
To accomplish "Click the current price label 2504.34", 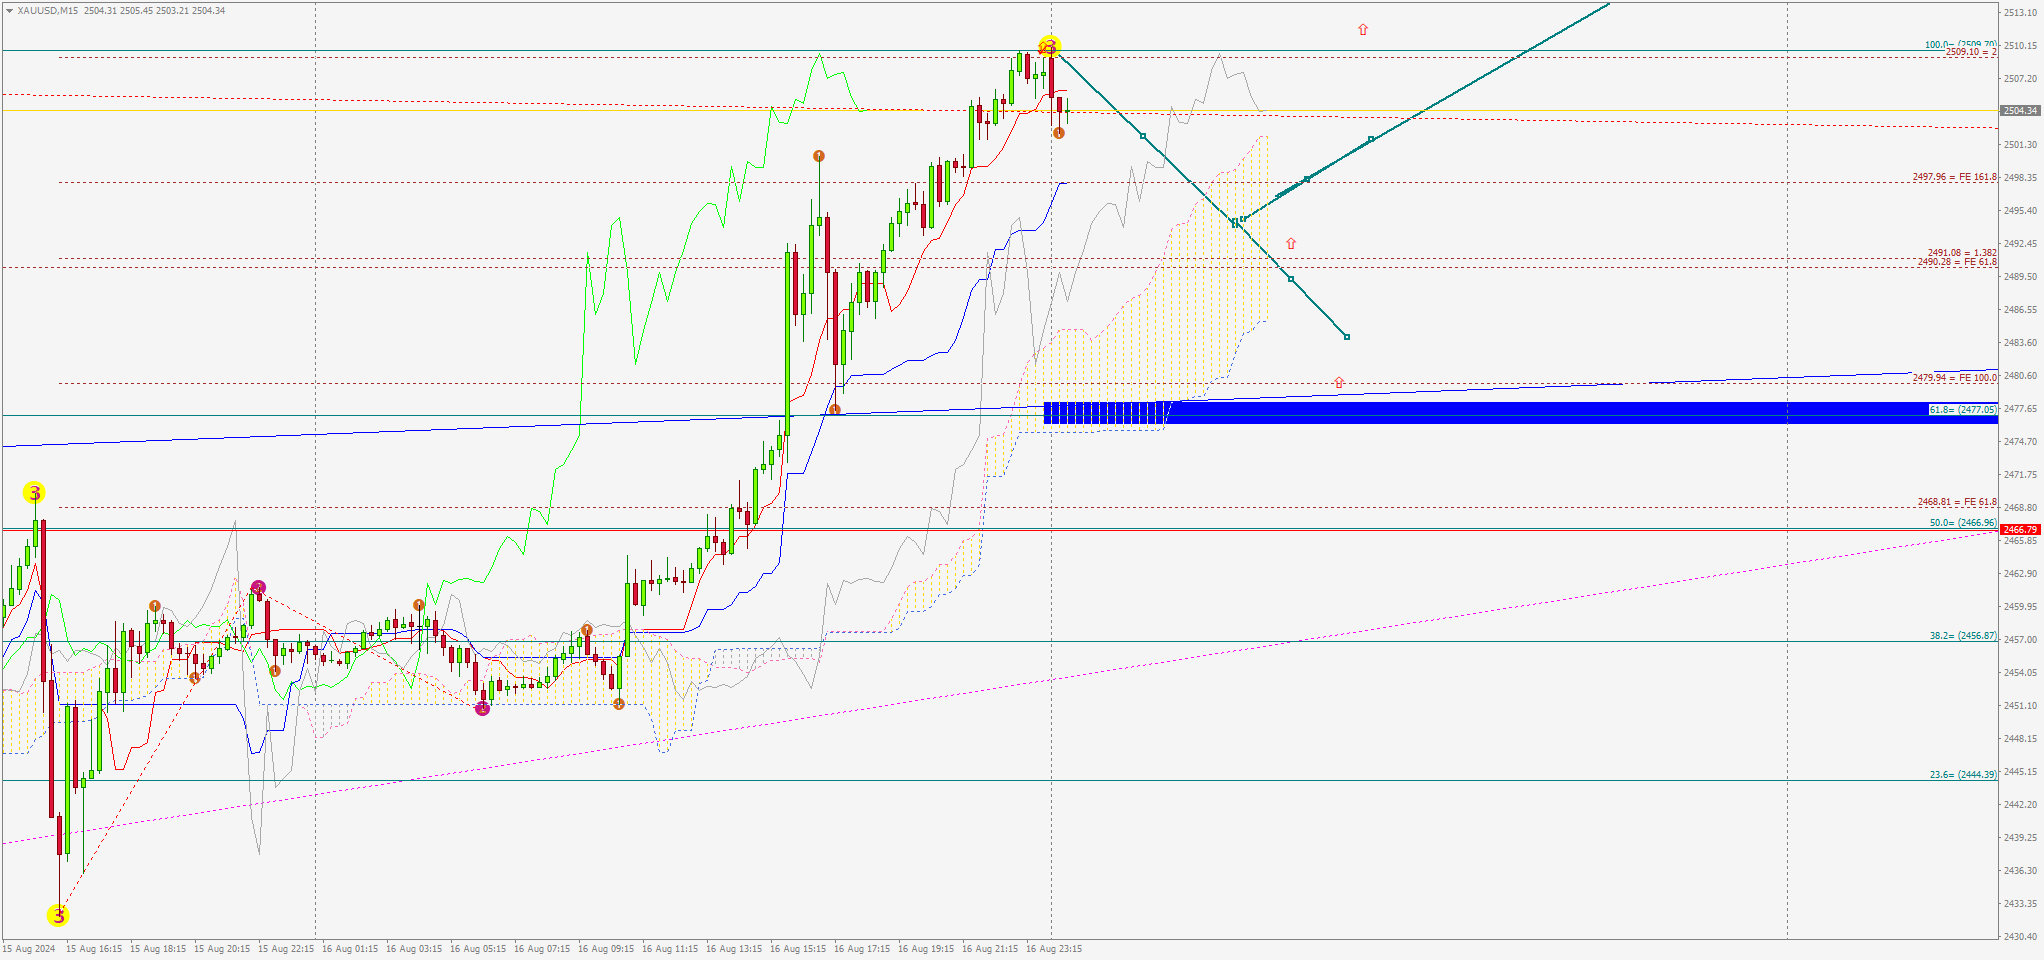I will (2019, 111).
